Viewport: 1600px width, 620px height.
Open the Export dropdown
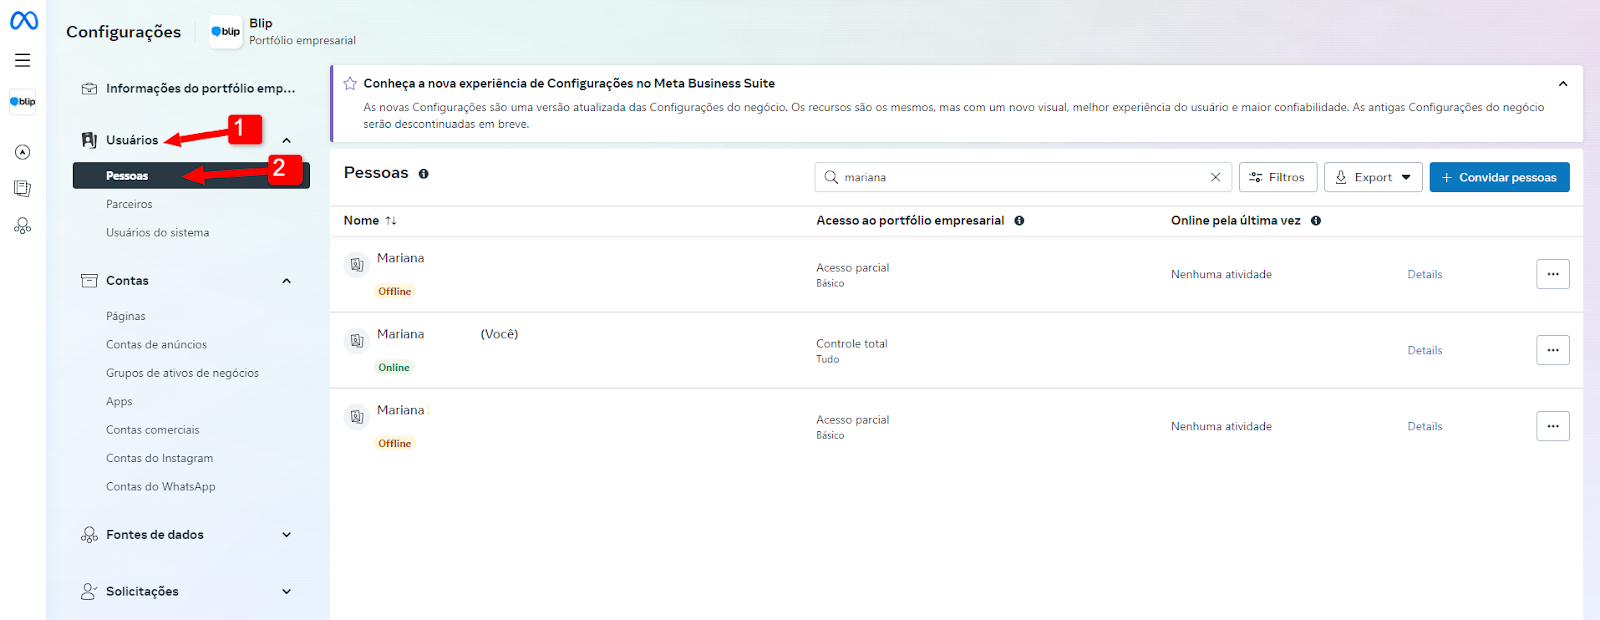[x=1373, y=177]
